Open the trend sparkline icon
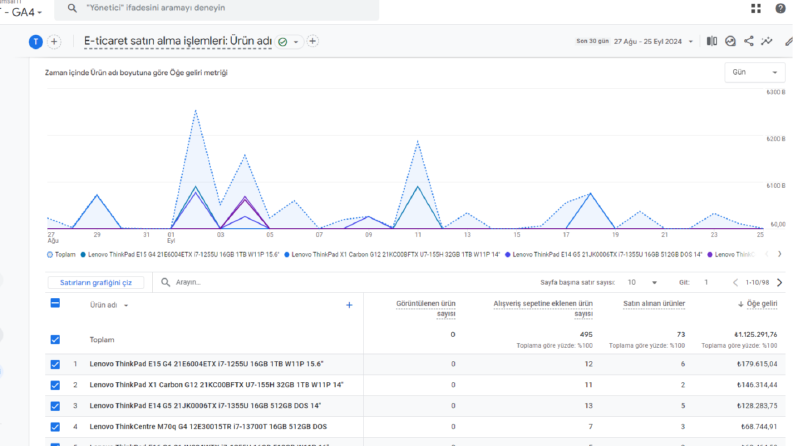The image size is (793, 446). click(767, 41)
